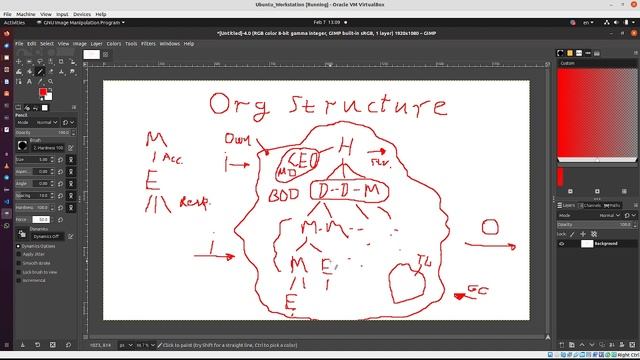Click the red foreground color swatch
Viewport: 640px width, 360px height.
point(42,92)
